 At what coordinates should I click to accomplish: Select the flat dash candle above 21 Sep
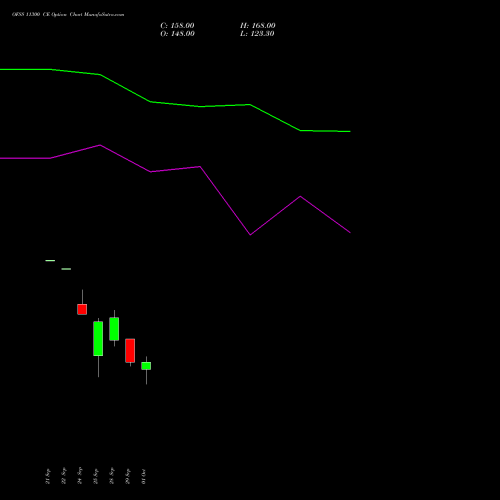50,260
